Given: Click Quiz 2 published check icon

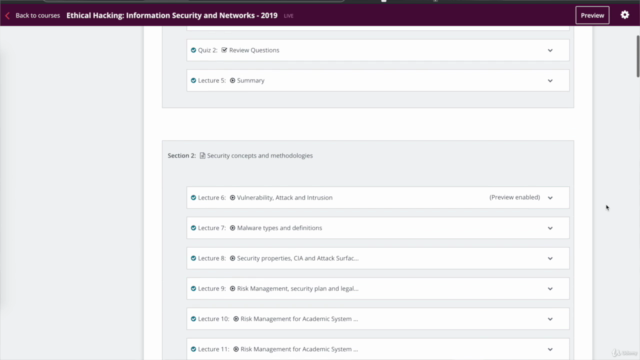Looking at the screenshot, I should pos(193,50).
